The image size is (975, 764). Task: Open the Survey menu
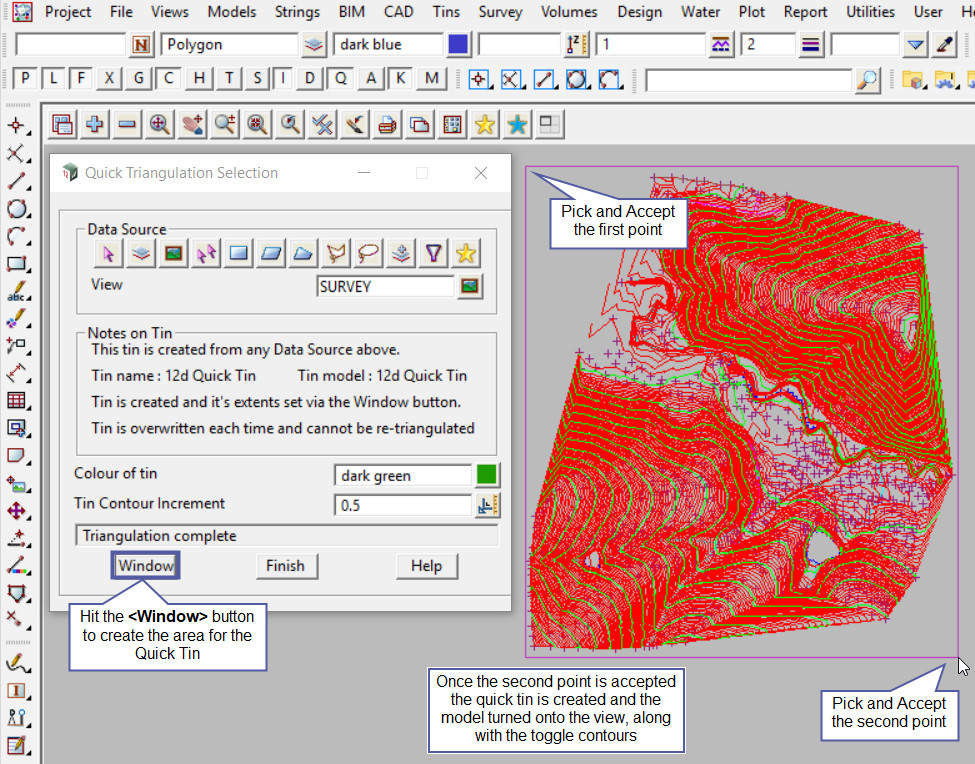pos(500,12)
